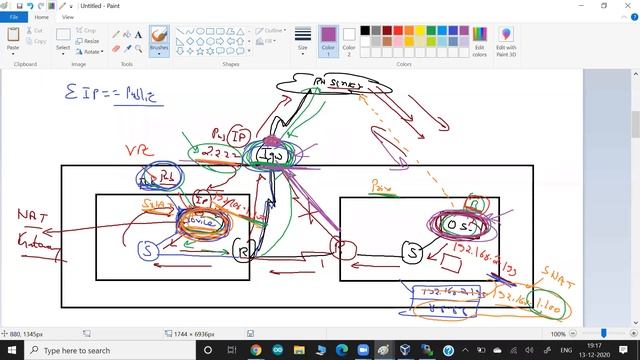Select the Eraser tool
640x360 pixels.
click(x=116, y=49)
